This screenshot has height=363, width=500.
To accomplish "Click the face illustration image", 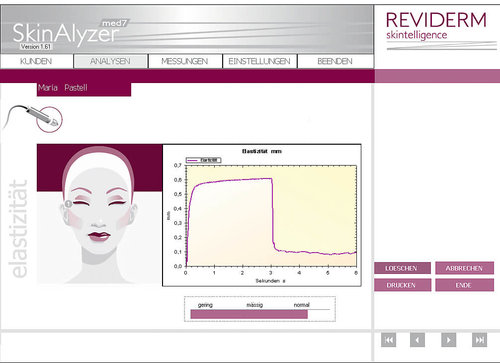I will (99, 214).
